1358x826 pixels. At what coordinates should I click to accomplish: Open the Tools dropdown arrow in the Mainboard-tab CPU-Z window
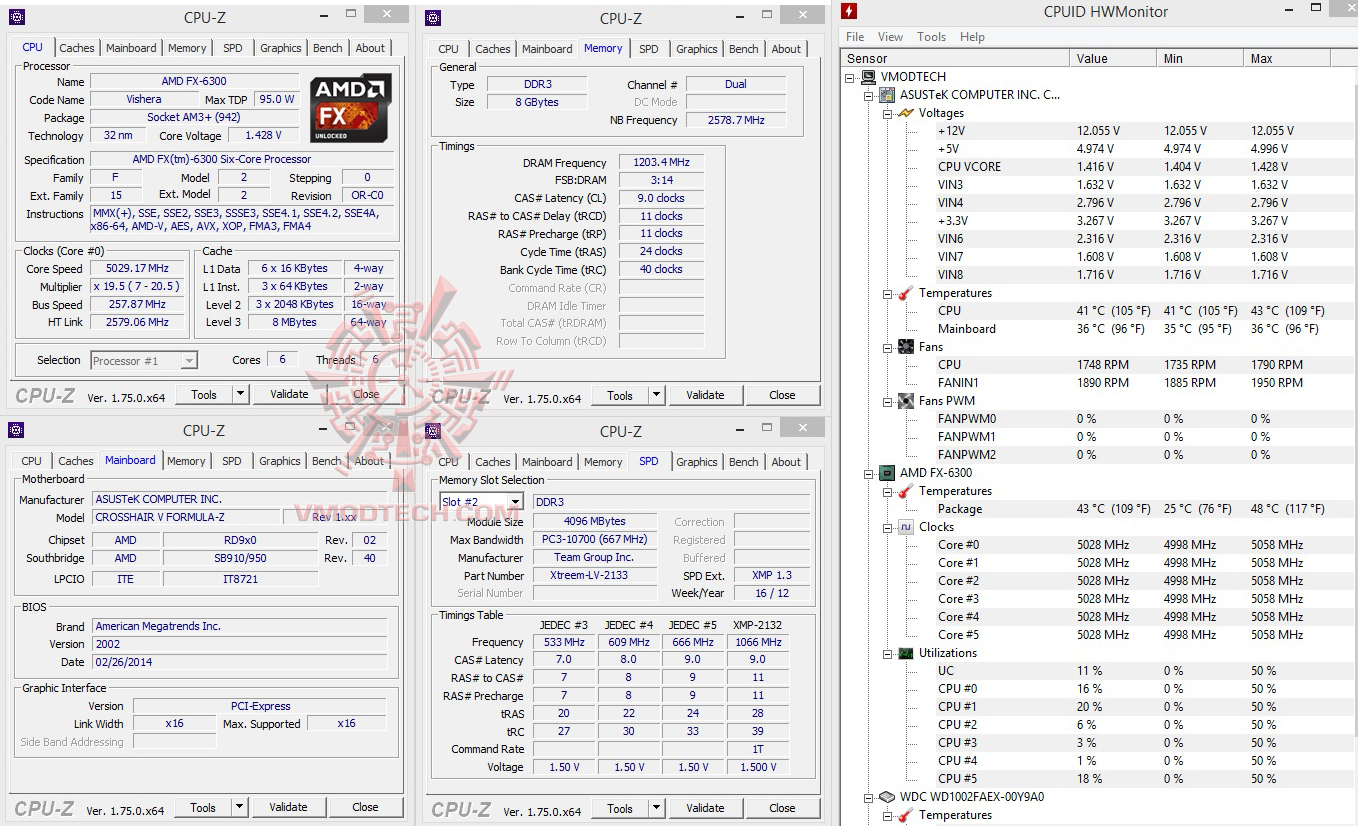tap(239, 807)
